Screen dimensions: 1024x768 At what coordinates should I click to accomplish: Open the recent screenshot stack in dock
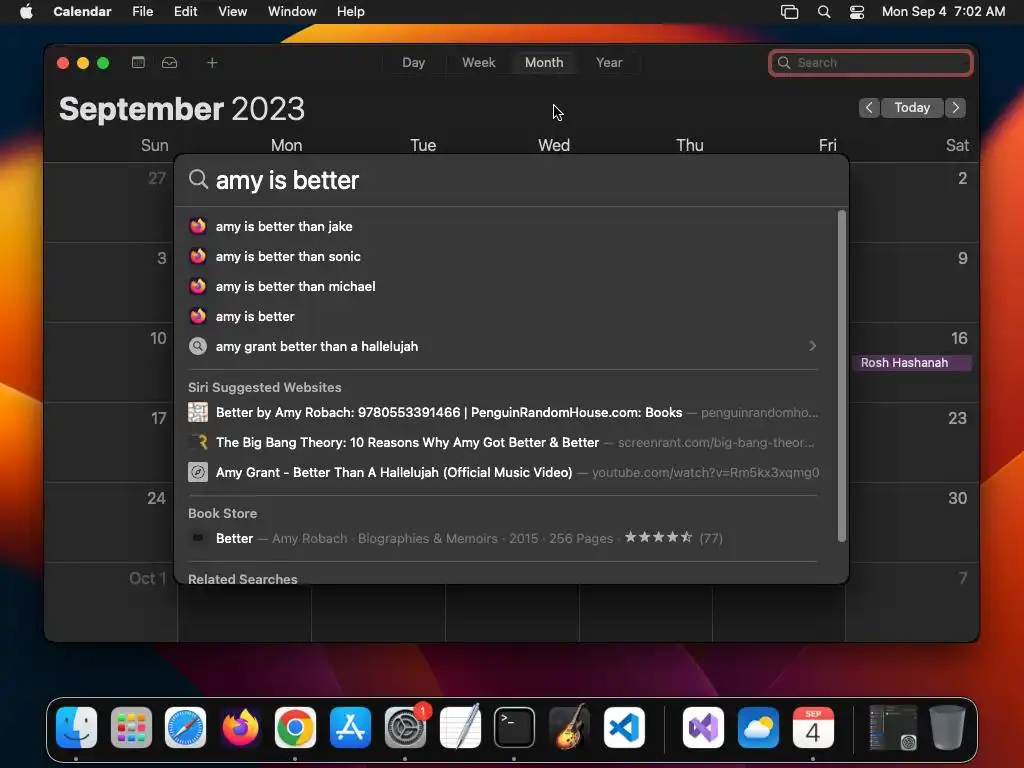(x=893, y=727)
